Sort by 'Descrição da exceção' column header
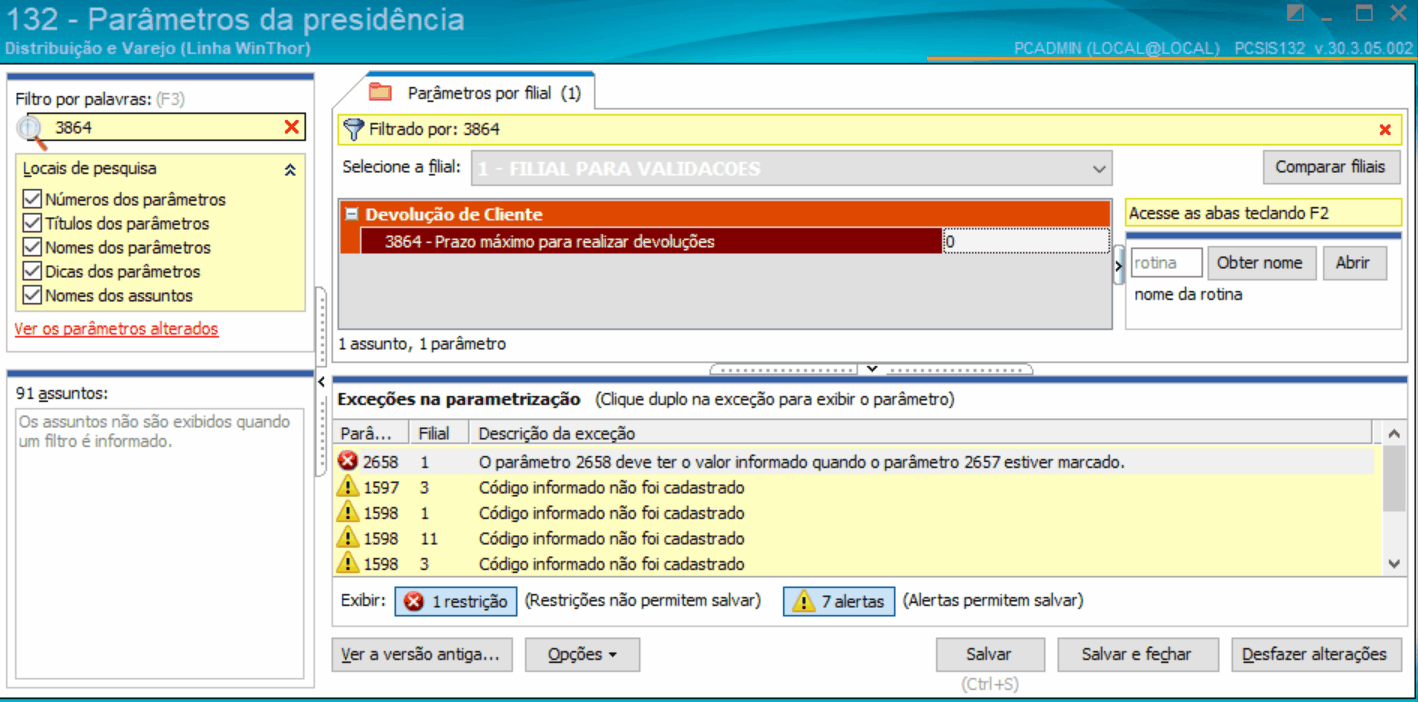Screen dimensions: 1418x702 click(x=922, y=433)
